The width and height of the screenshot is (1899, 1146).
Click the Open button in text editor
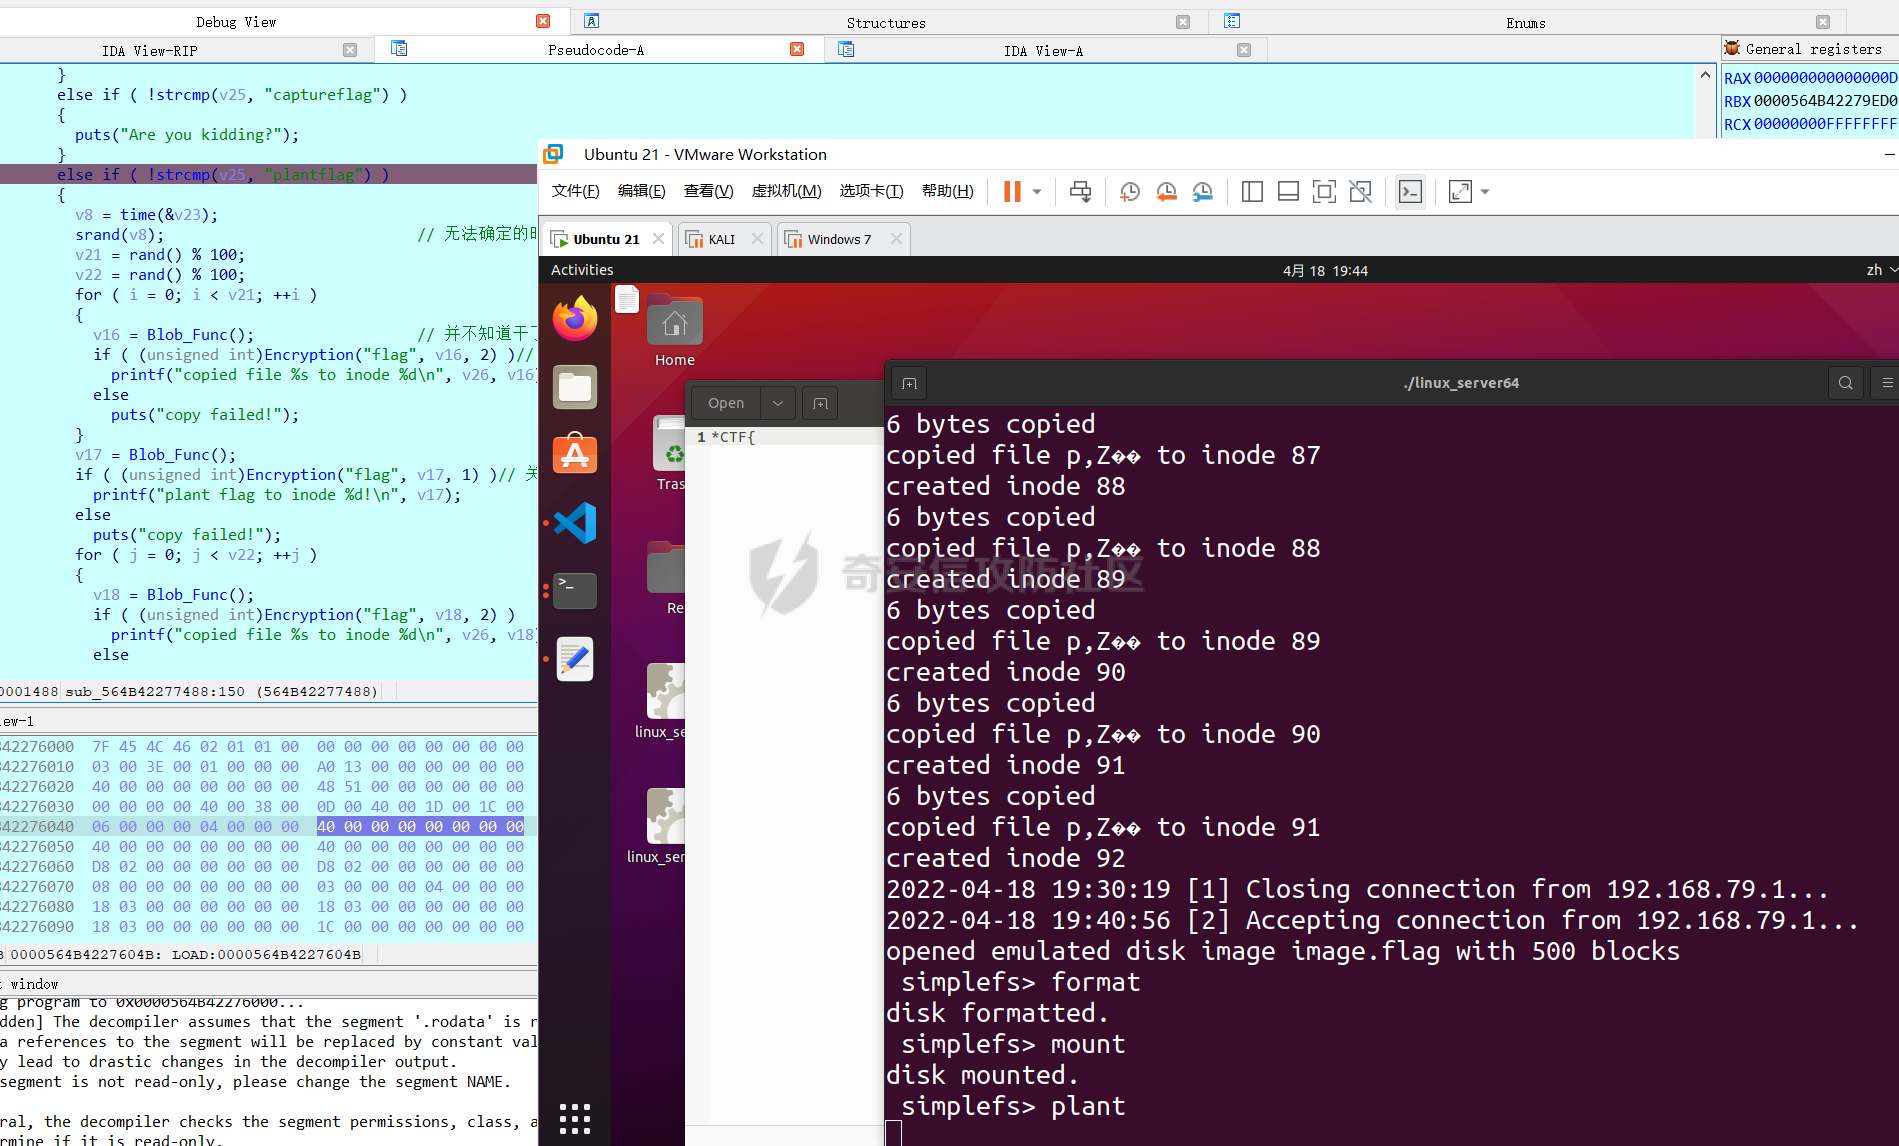click(x=726, y=403)
